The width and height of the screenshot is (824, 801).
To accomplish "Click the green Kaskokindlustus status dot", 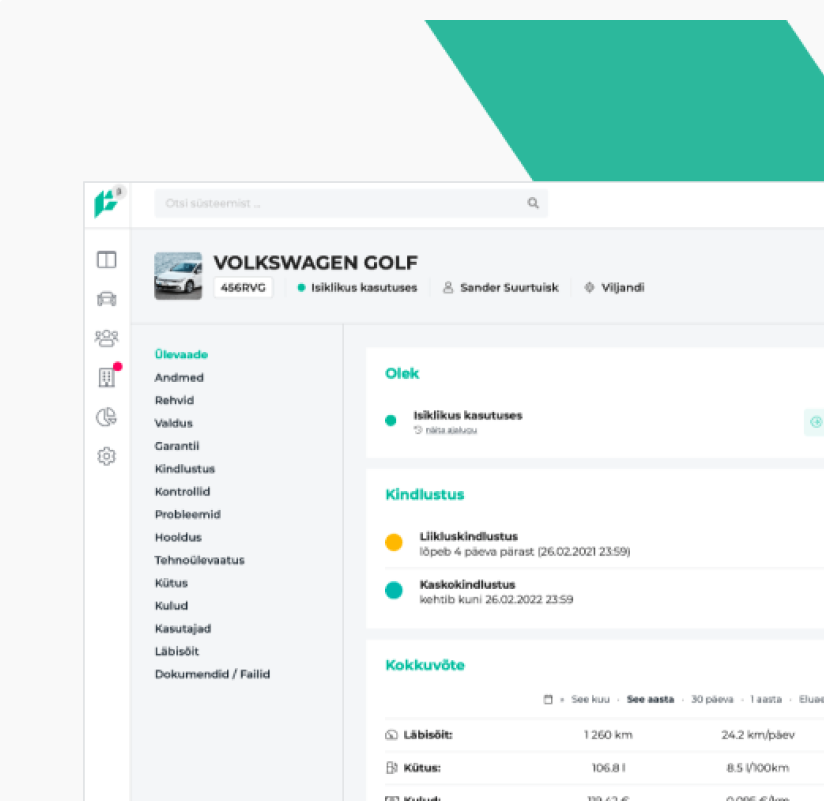I will point(394,590).
